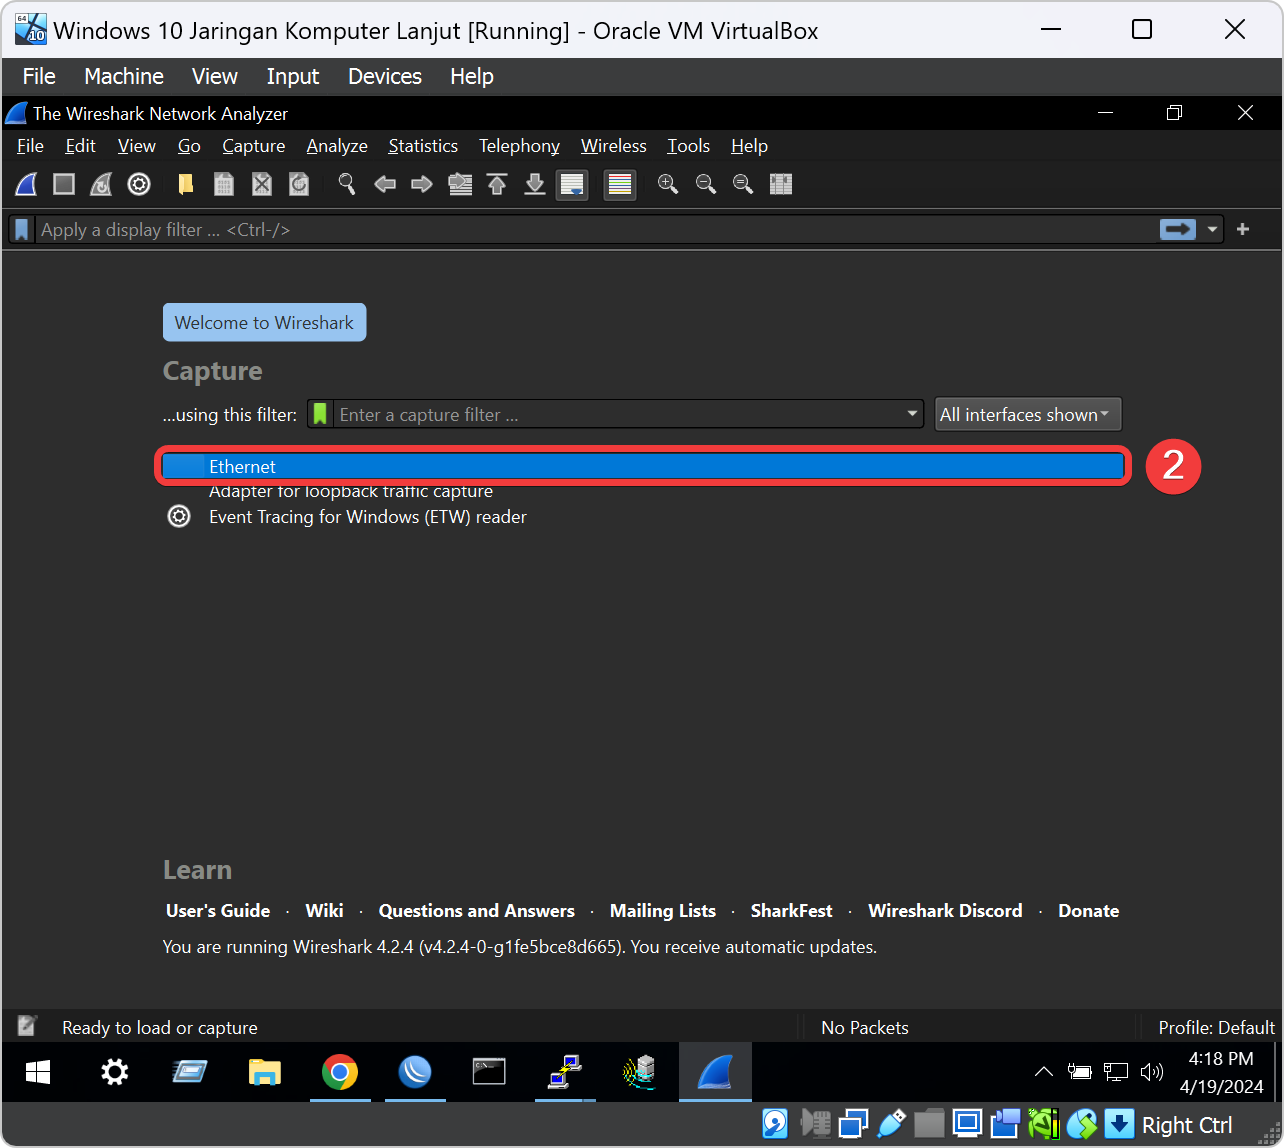Expand capture filter history dropdown
Viewport: 1284px width, 1148px height.
pyautogui.click(x=912, y=414)
